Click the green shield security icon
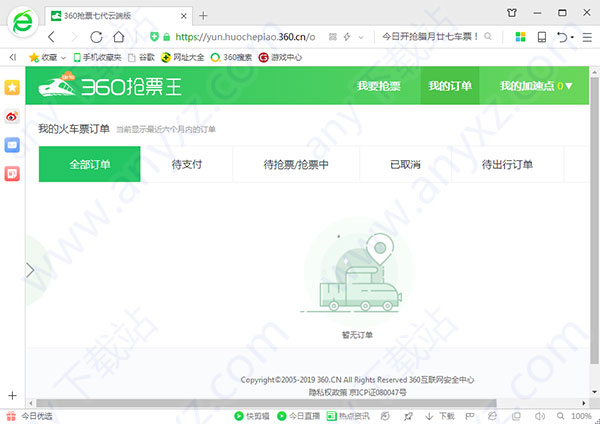This screenshot has height=424, width=600. [x=154, y=37]
